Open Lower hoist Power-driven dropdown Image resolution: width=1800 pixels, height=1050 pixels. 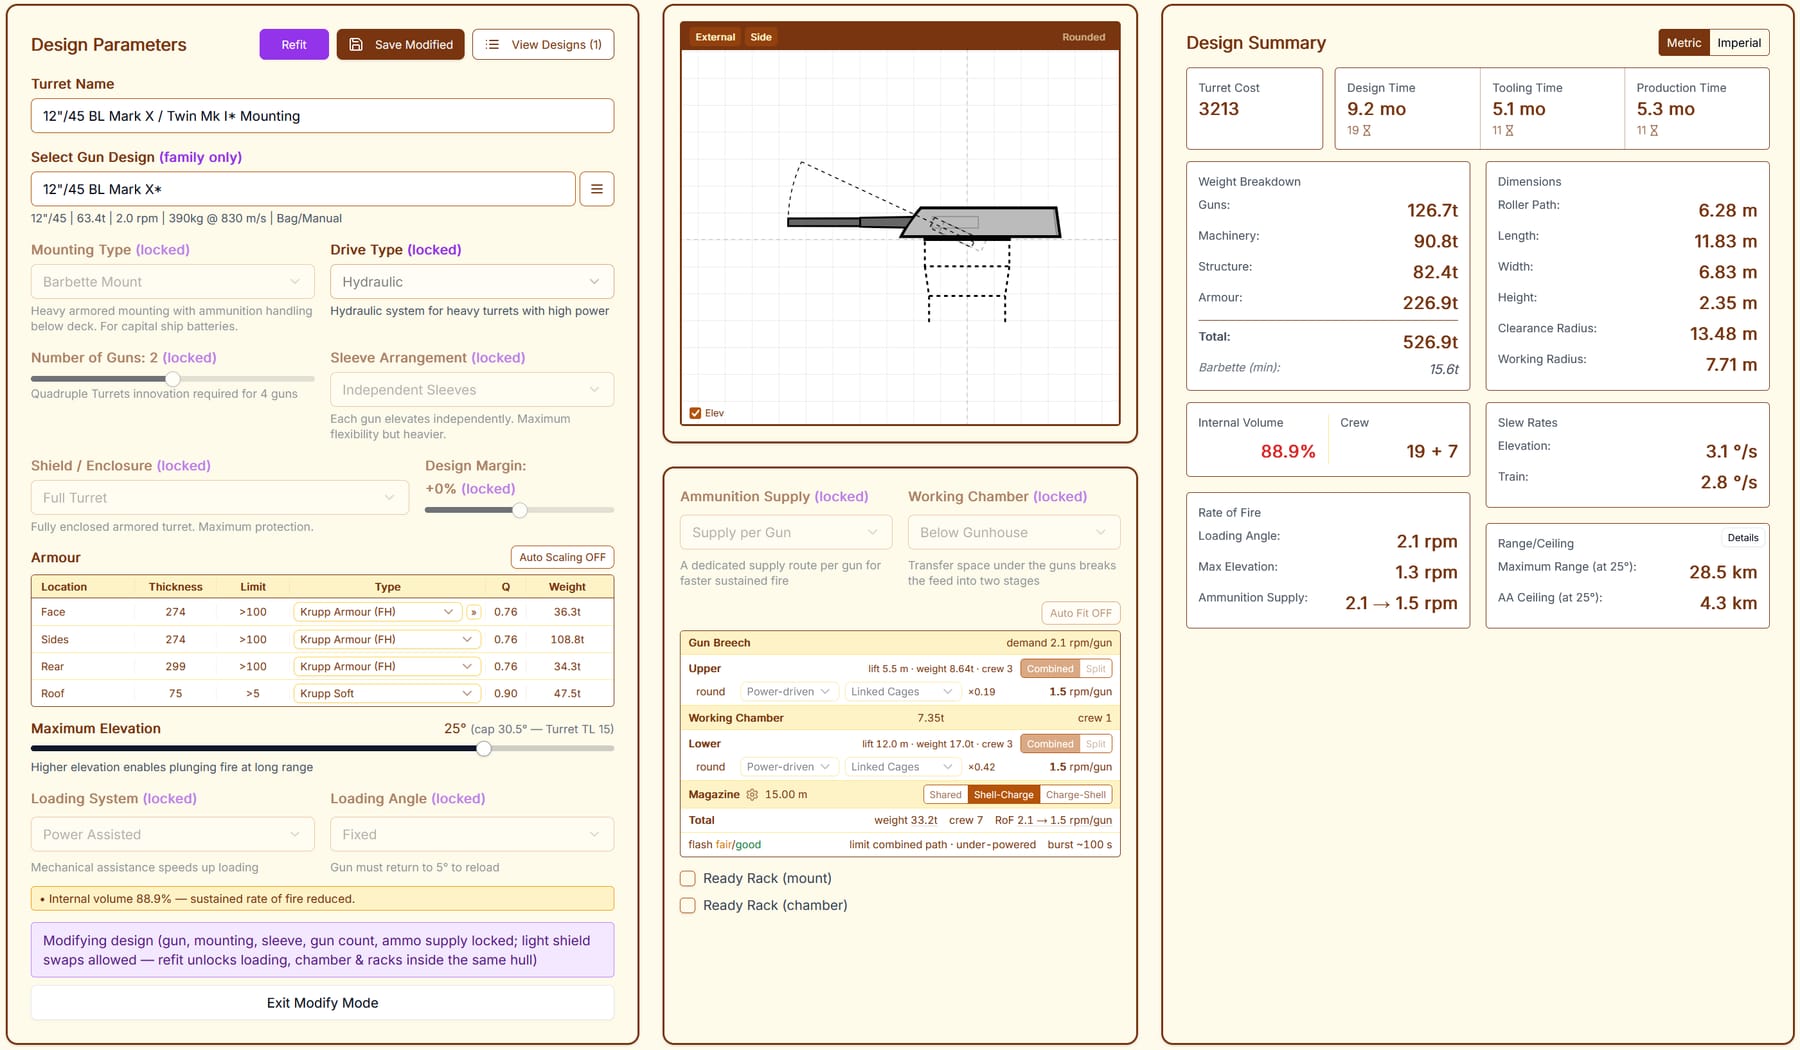pos(788,767)
